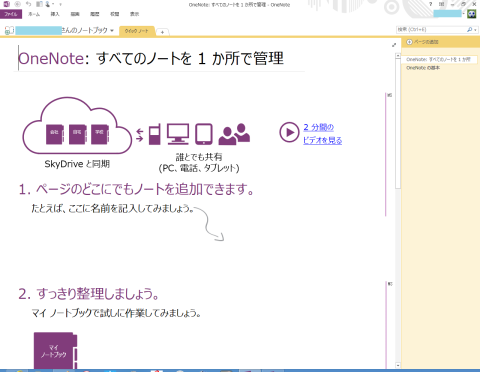Screen dimensions: 480x372
Task: Click the expand page diagonal arrows icon
Action: click(394, 45)
